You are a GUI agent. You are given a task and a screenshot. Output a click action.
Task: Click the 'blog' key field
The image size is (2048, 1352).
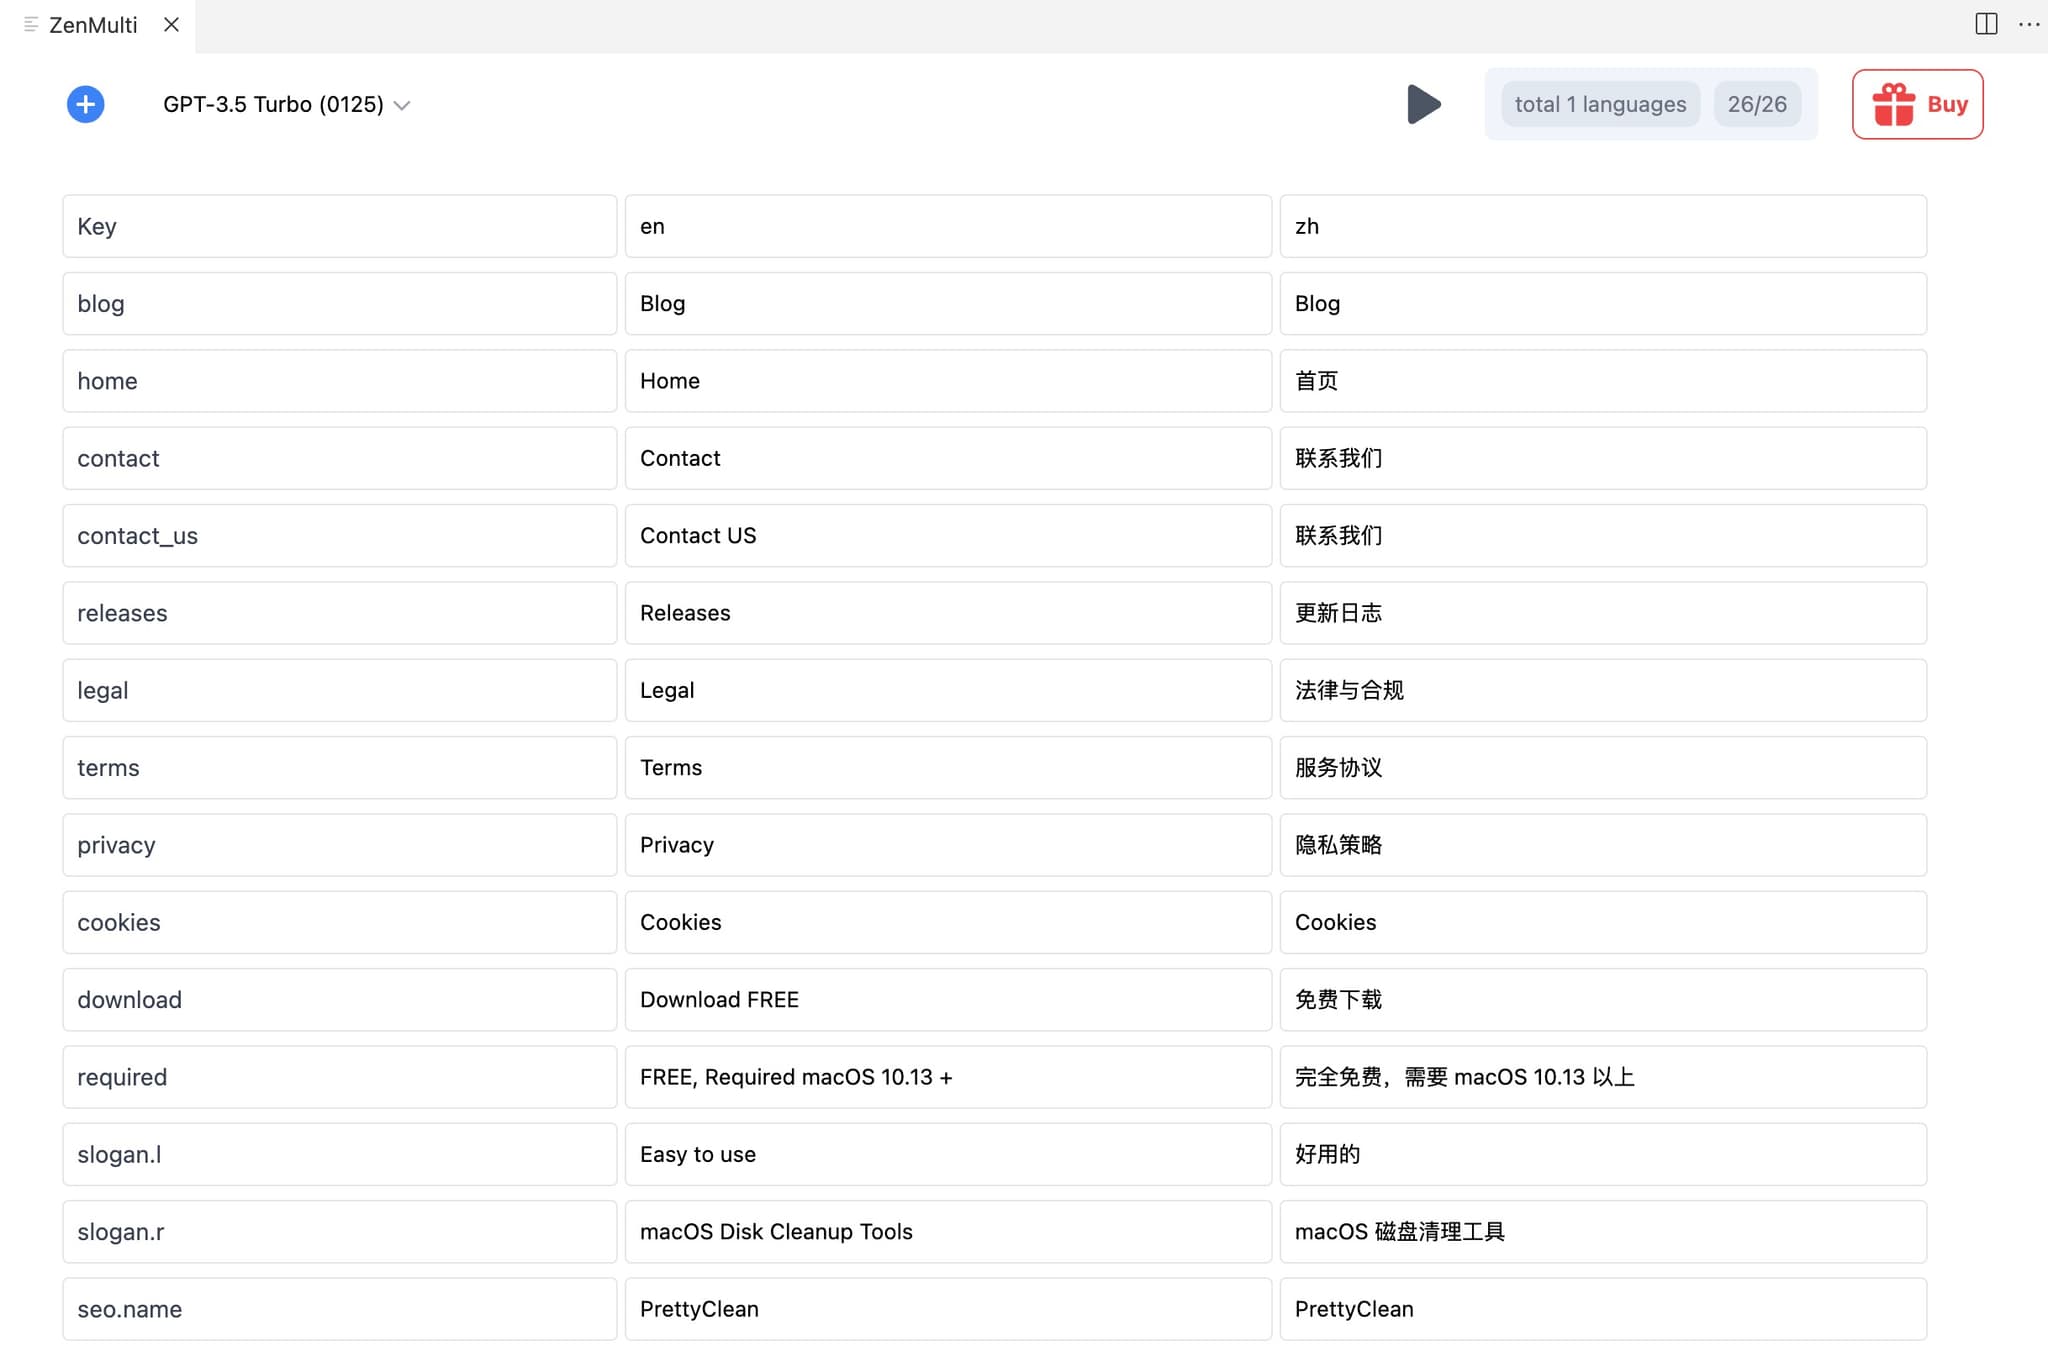(x=339, y=303)
